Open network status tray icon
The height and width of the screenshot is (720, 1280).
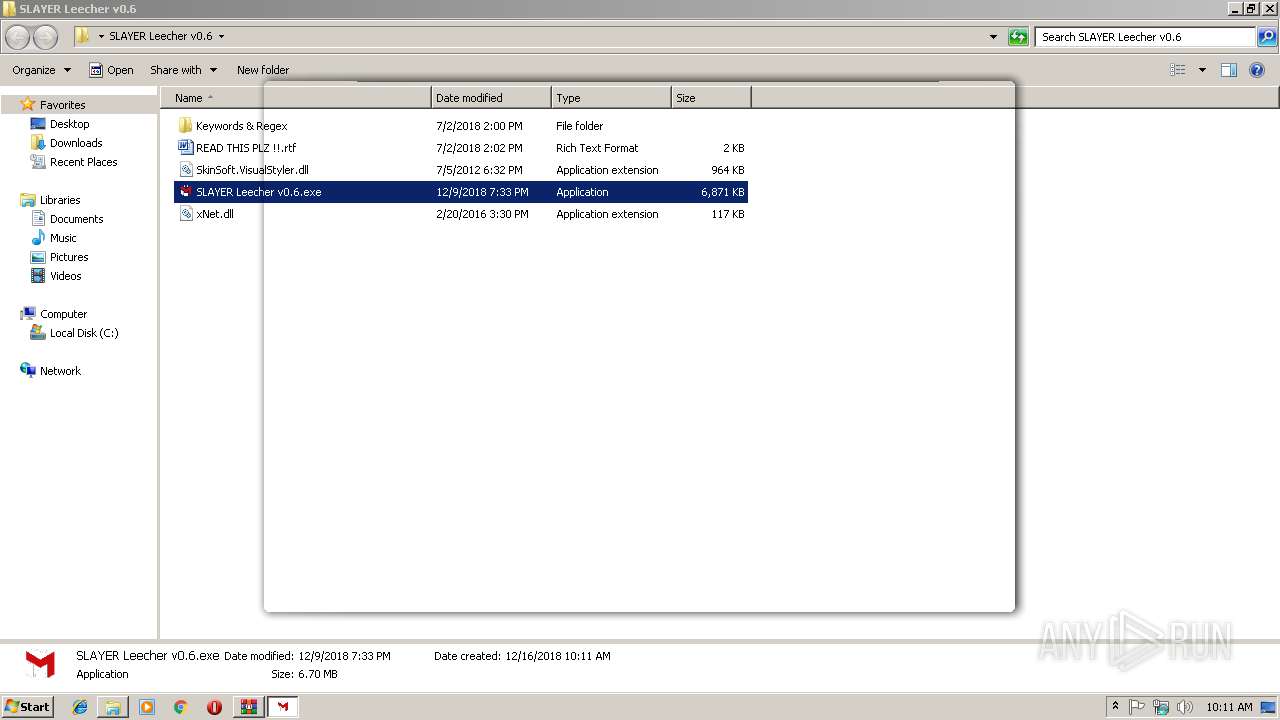click(1161, 707)
